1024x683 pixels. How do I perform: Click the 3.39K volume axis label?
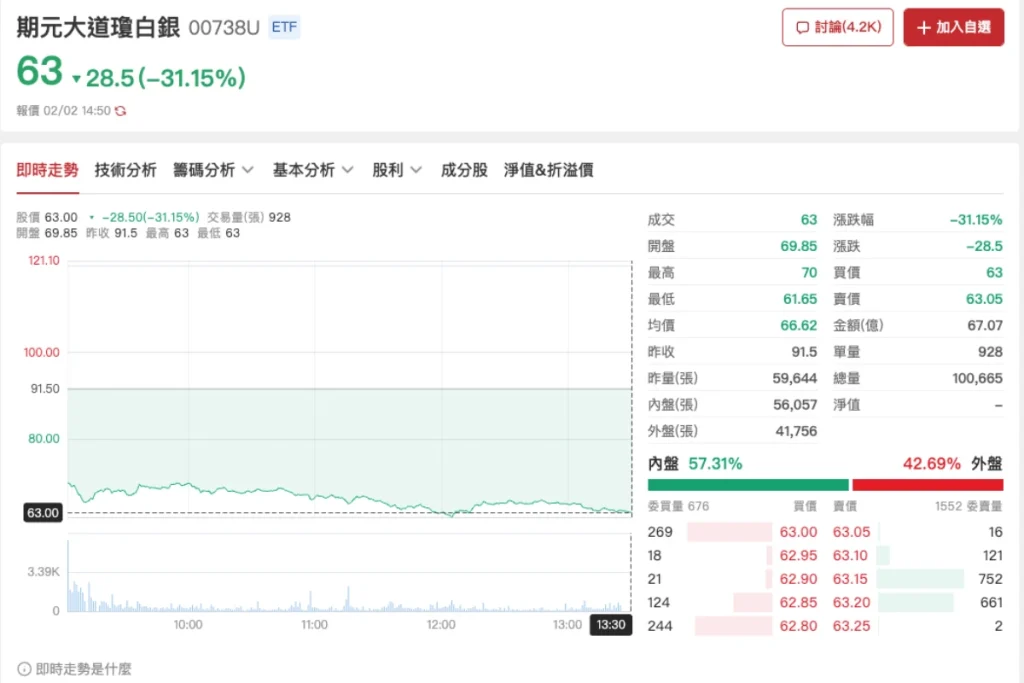click(43, 572)
